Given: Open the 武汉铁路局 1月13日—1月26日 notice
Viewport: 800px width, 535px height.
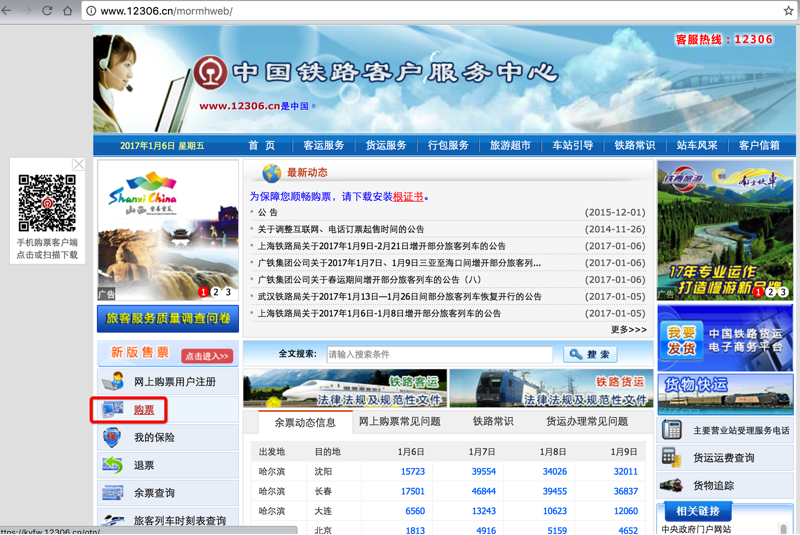Looking at the screenshot, I should [399, 296].
